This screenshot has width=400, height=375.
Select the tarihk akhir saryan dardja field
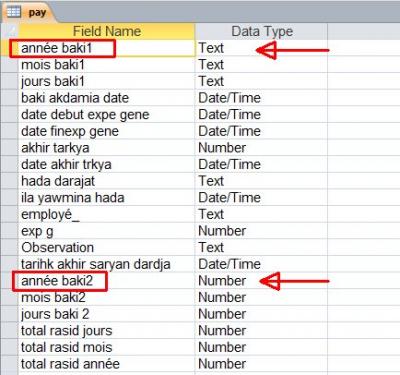pyautogui.click(x=107, y=264)
